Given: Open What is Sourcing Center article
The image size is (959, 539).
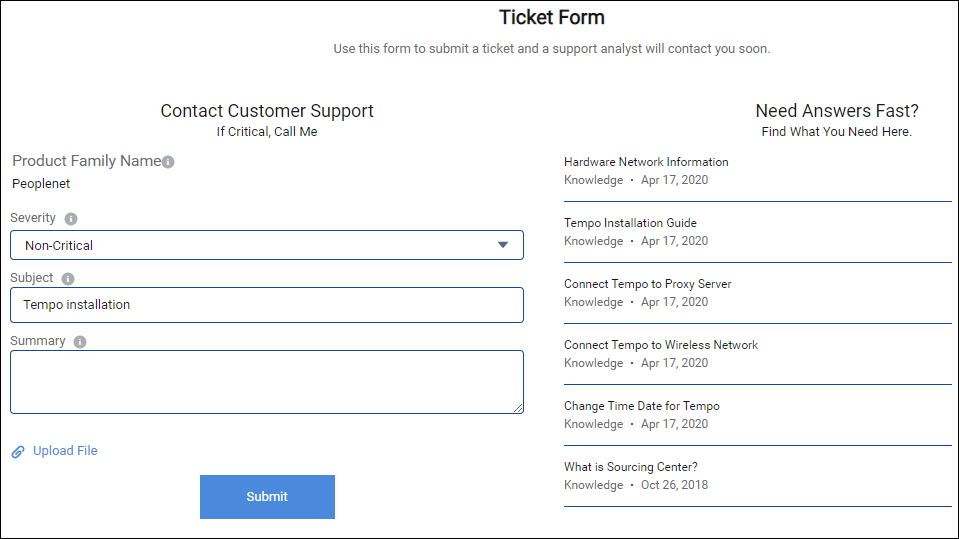Looking at the screenshot, I should (631, 467).
